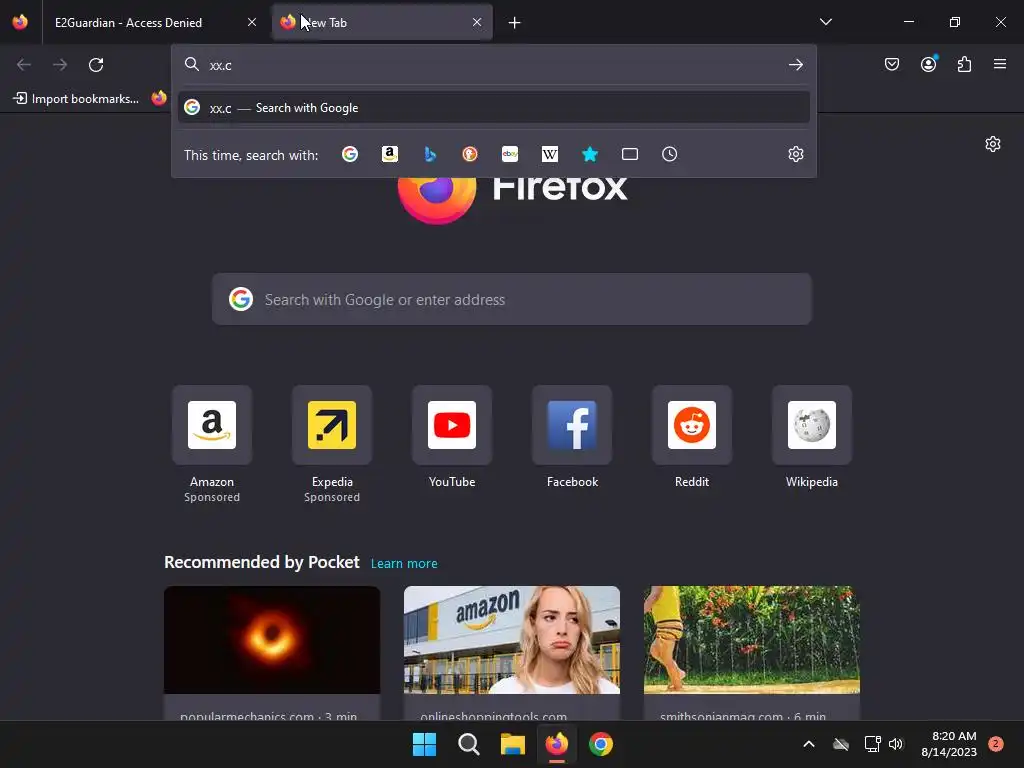Screen dimensions: 1024x768
Task: Close the E2Guardian Access Denied tab
Action: (x=252, y=22)
